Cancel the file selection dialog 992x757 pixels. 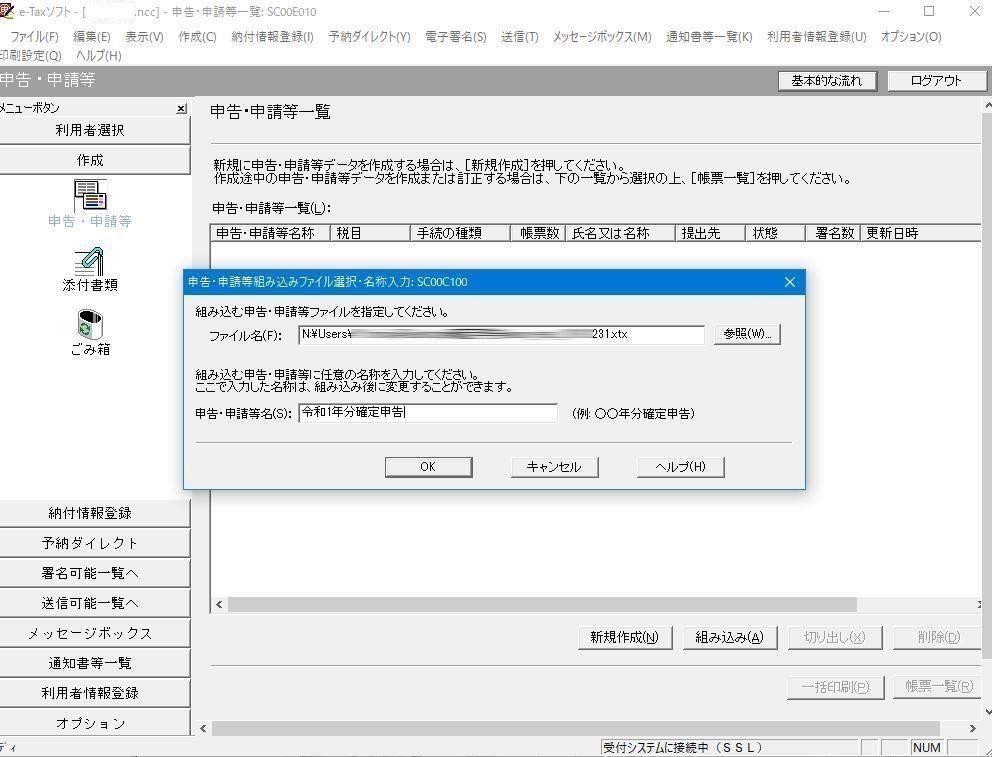[554, 466]
